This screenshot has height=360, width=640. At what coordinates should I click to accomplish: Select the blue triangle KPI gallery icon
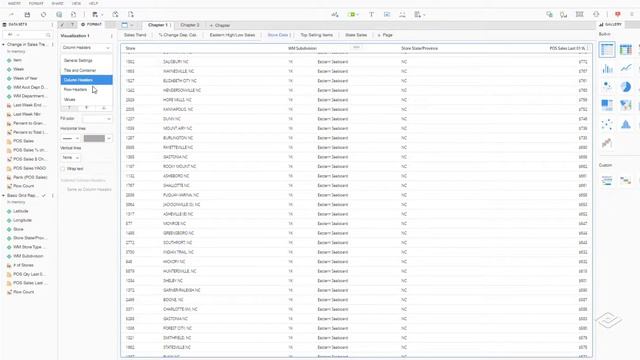[625, 124]
